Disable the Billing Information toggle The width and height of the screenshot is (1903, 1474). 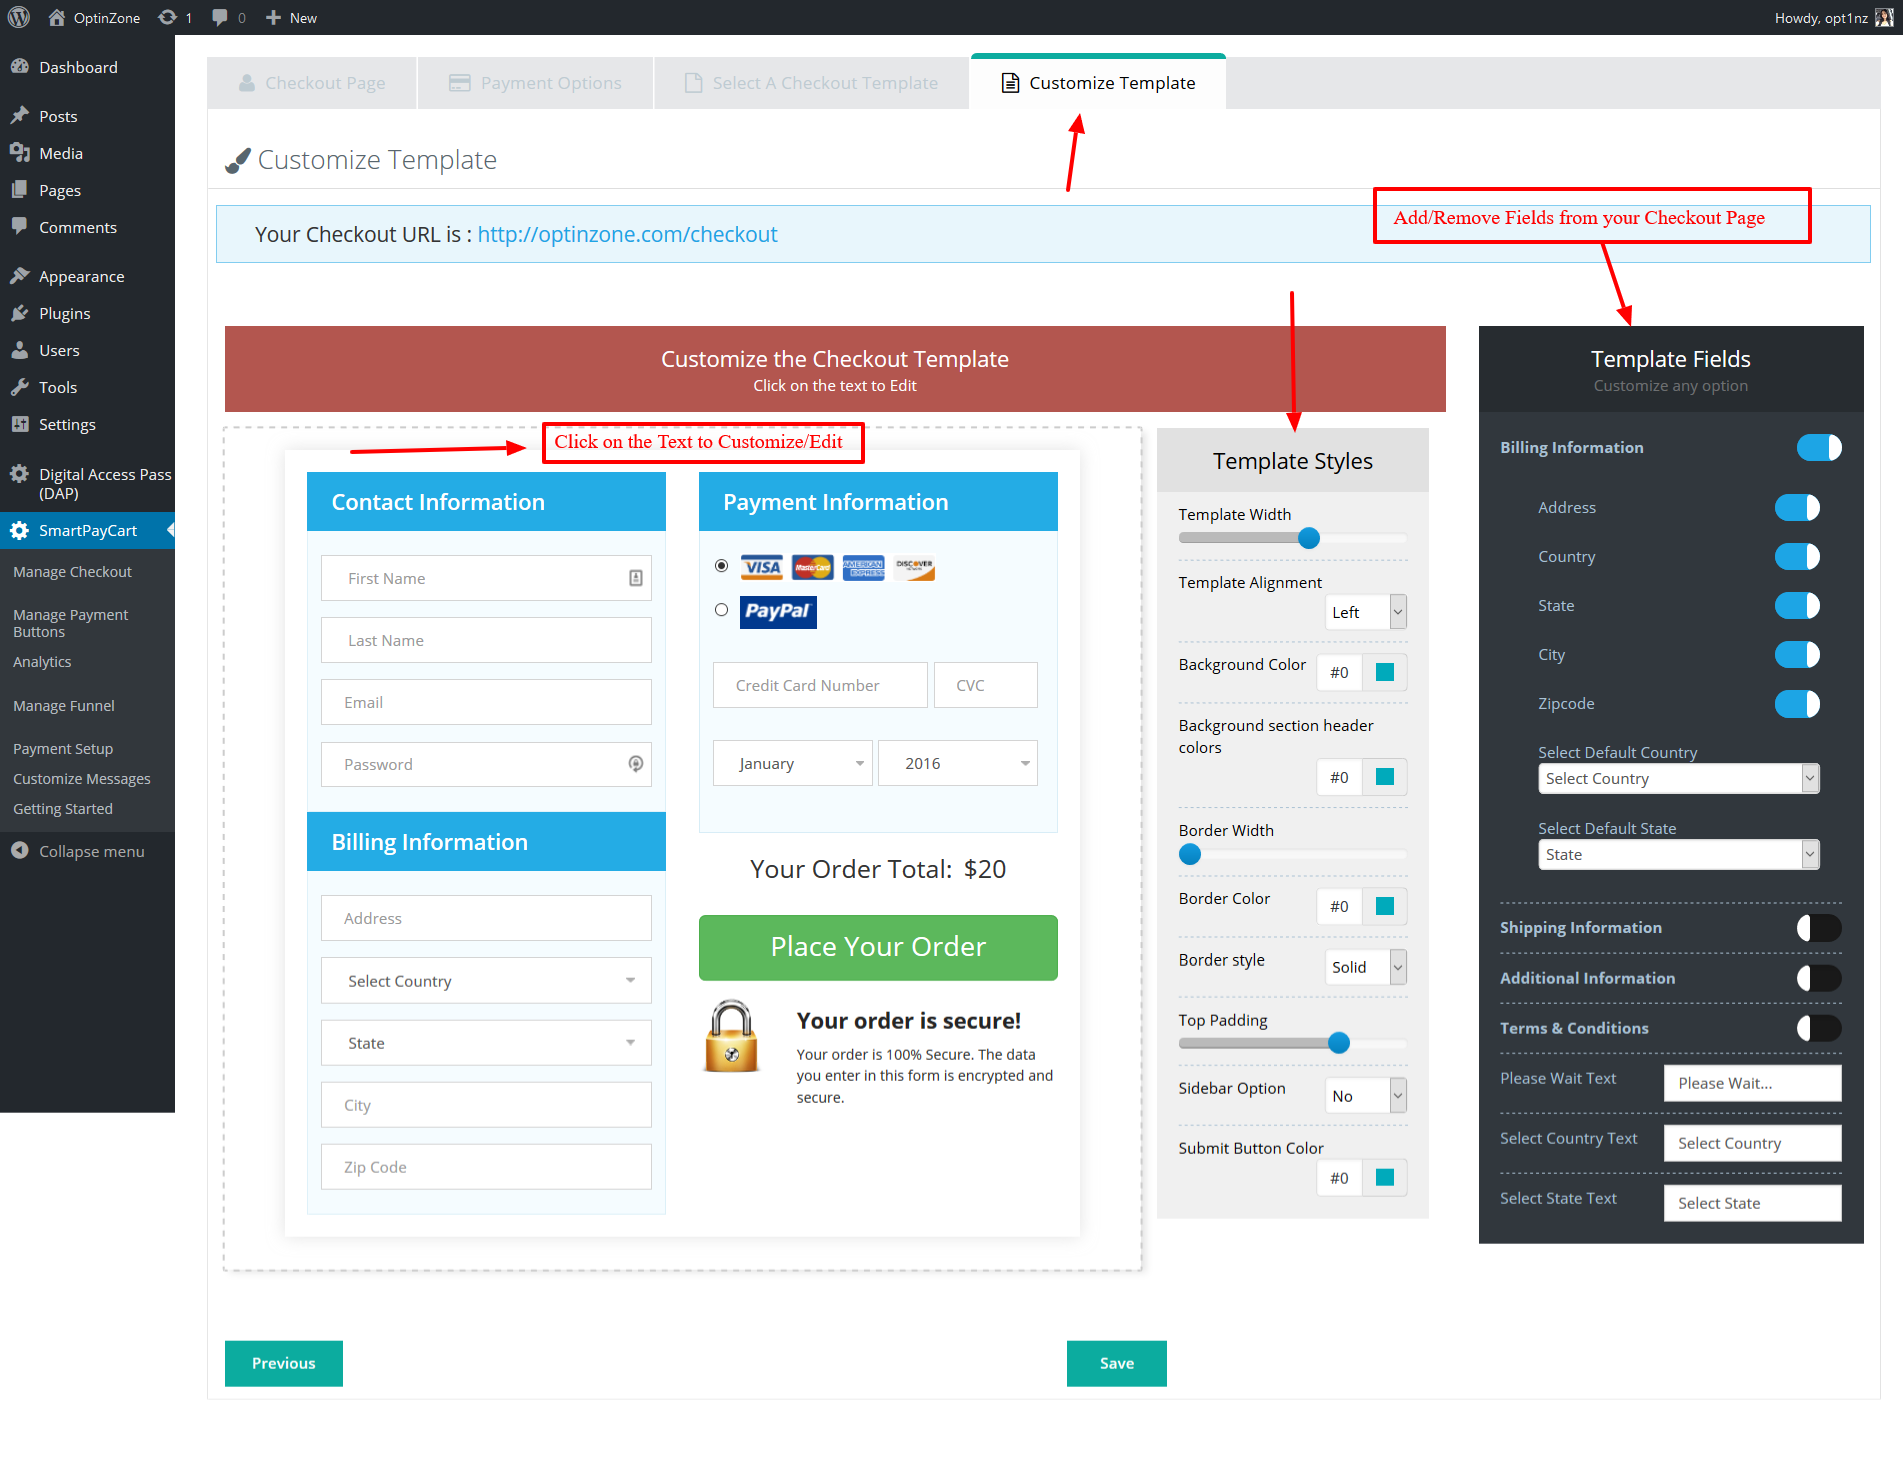click(1818, 447)
